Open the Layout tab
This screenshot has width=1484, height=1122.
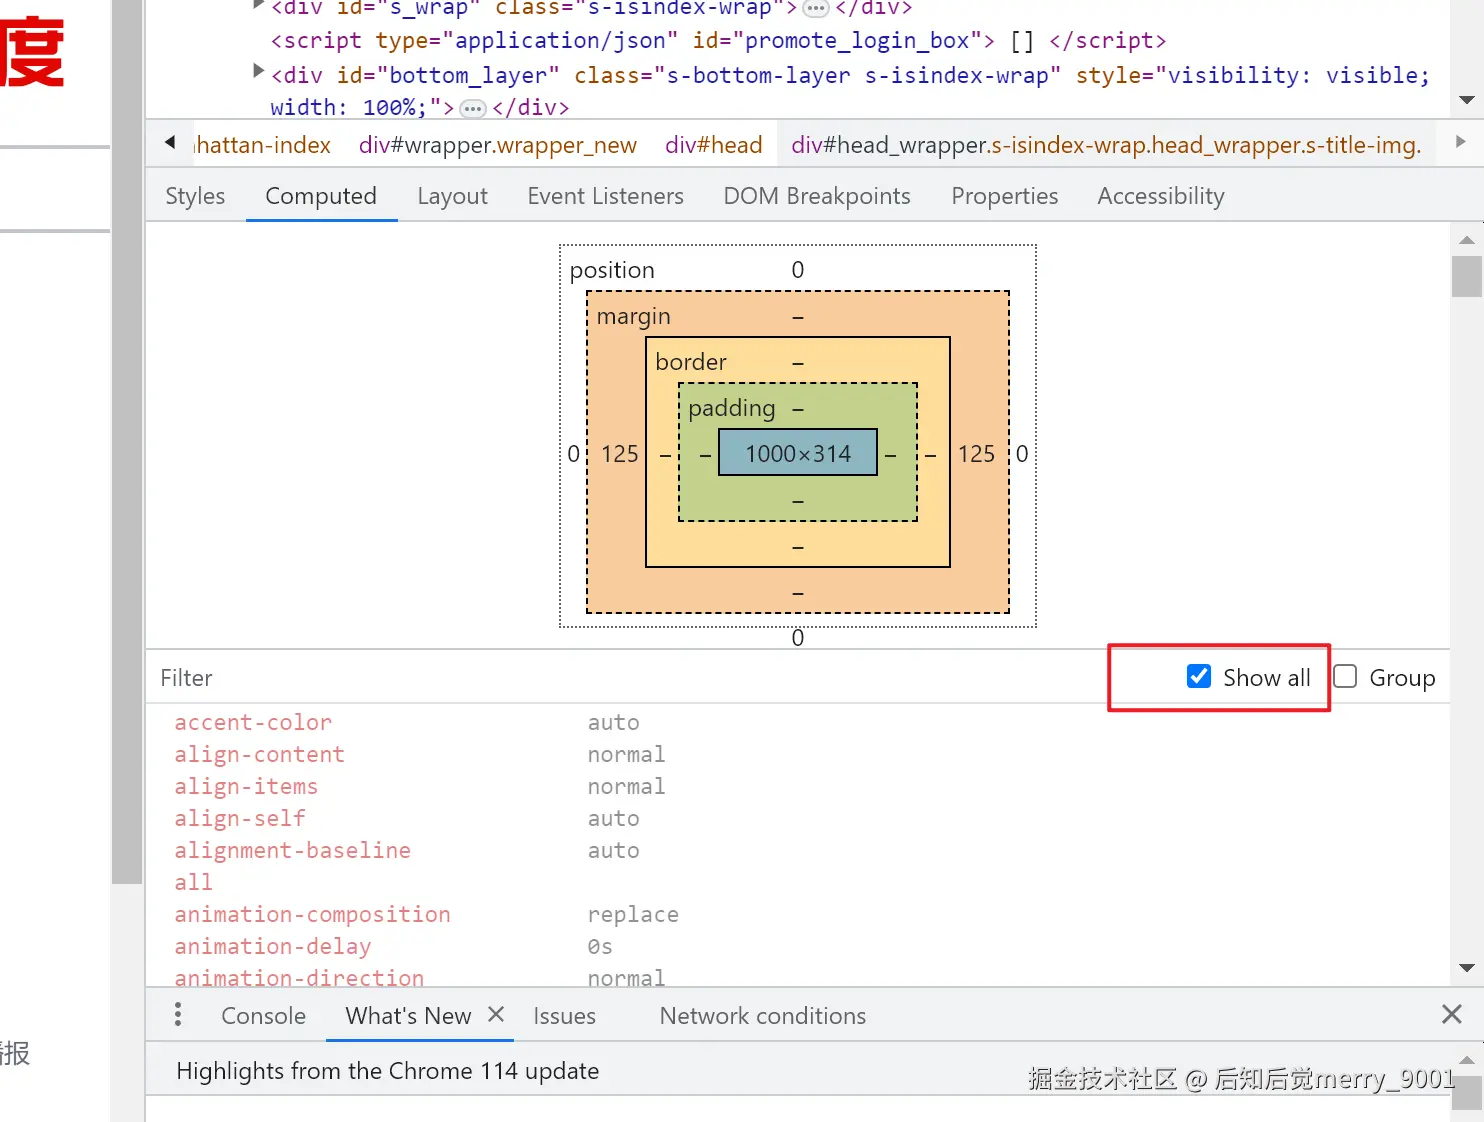[452, 196]
